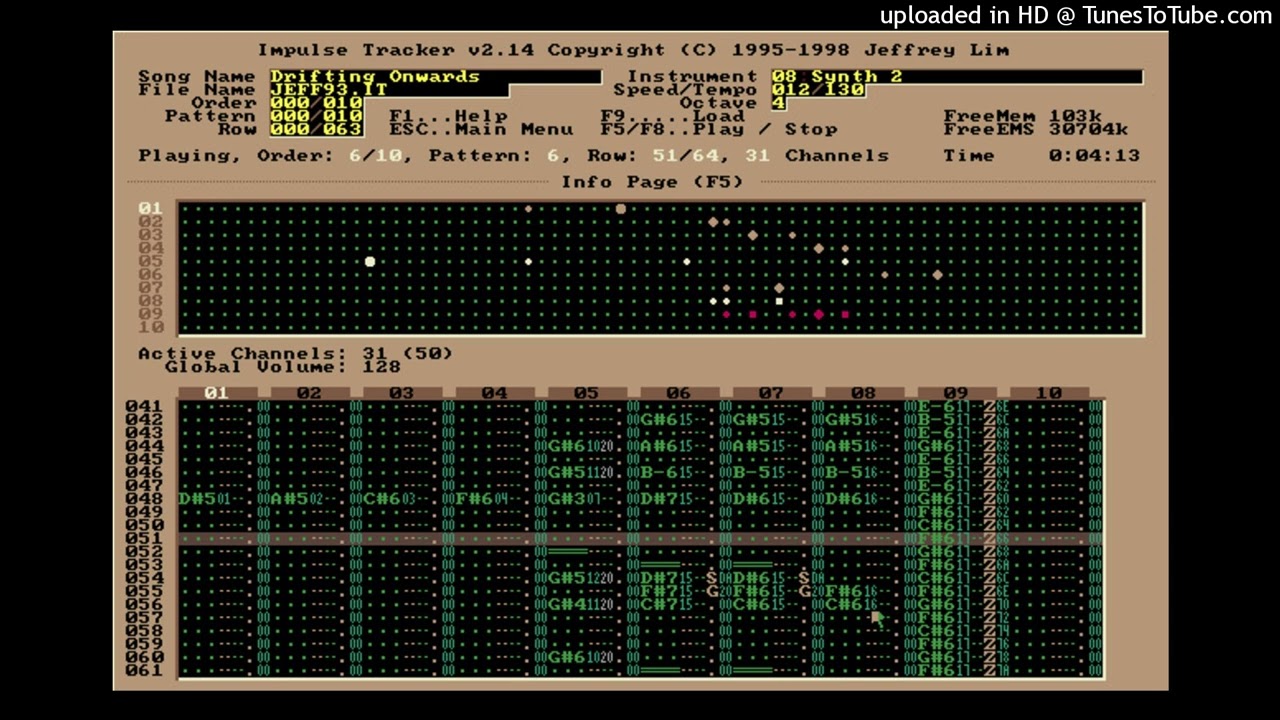Click highlighted row number 051
This screenshot has width=1280, height=720.
point(144,538)
